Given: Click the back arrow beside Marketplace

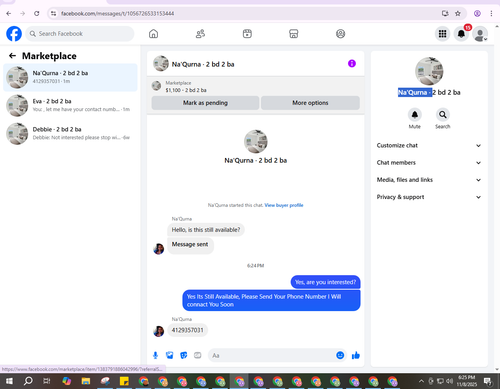Looking at the screenshot, I should tap(12, 56).
